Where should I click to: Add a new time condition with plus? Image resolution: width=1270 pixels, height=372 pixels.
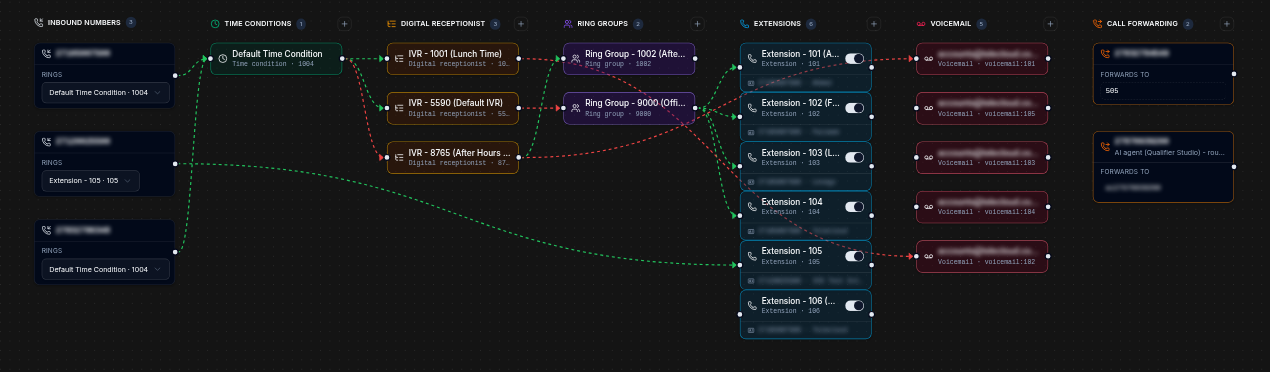344,23
